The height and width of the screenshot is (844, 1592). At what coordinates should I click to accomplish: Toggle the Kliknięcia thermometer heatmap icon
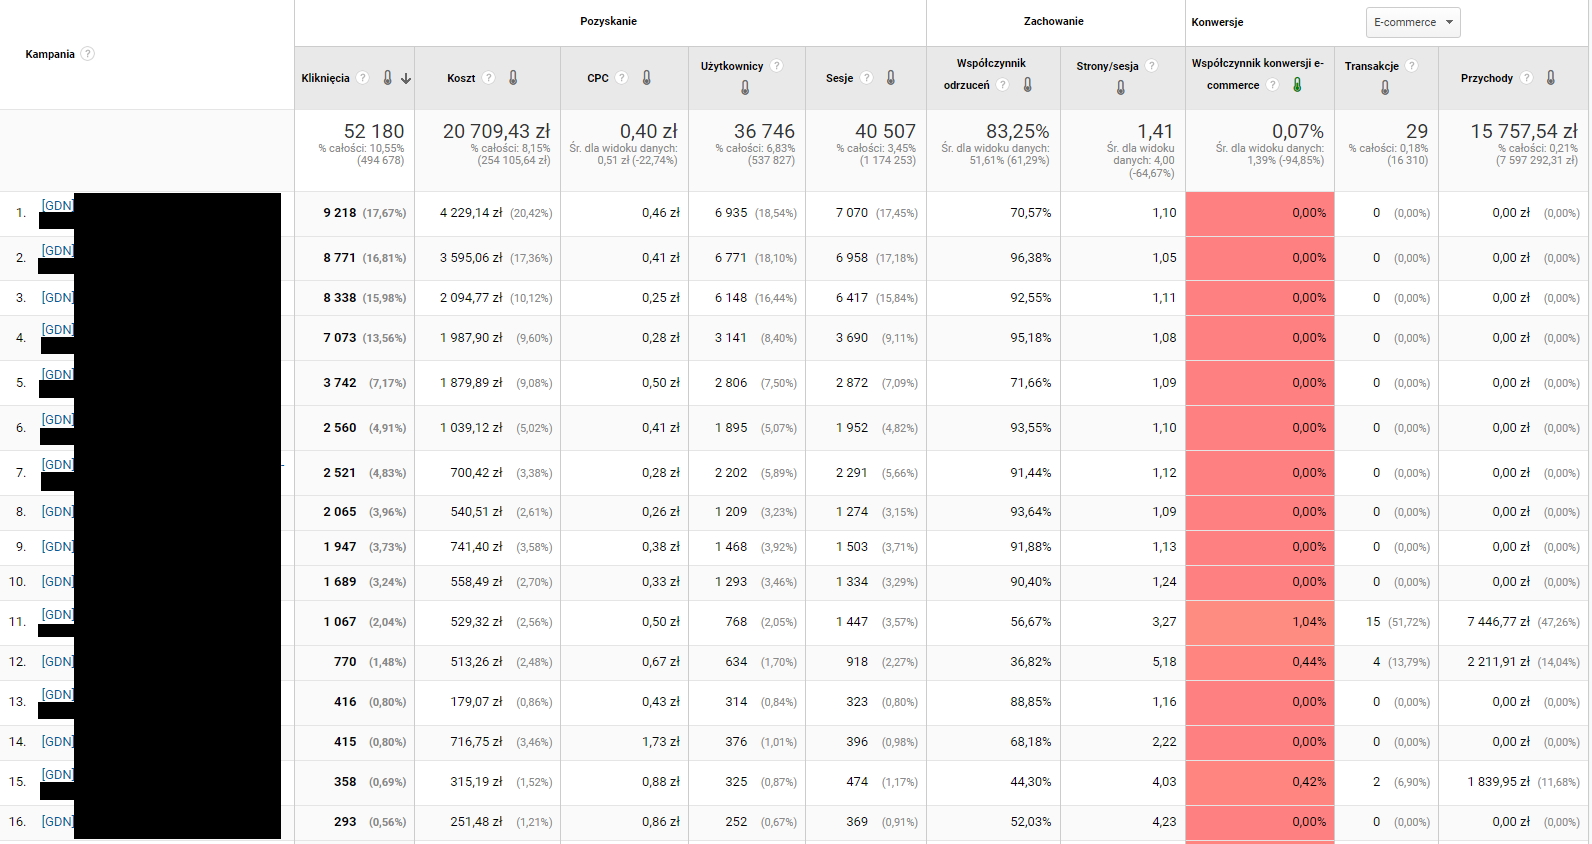(x=388, y=78)
